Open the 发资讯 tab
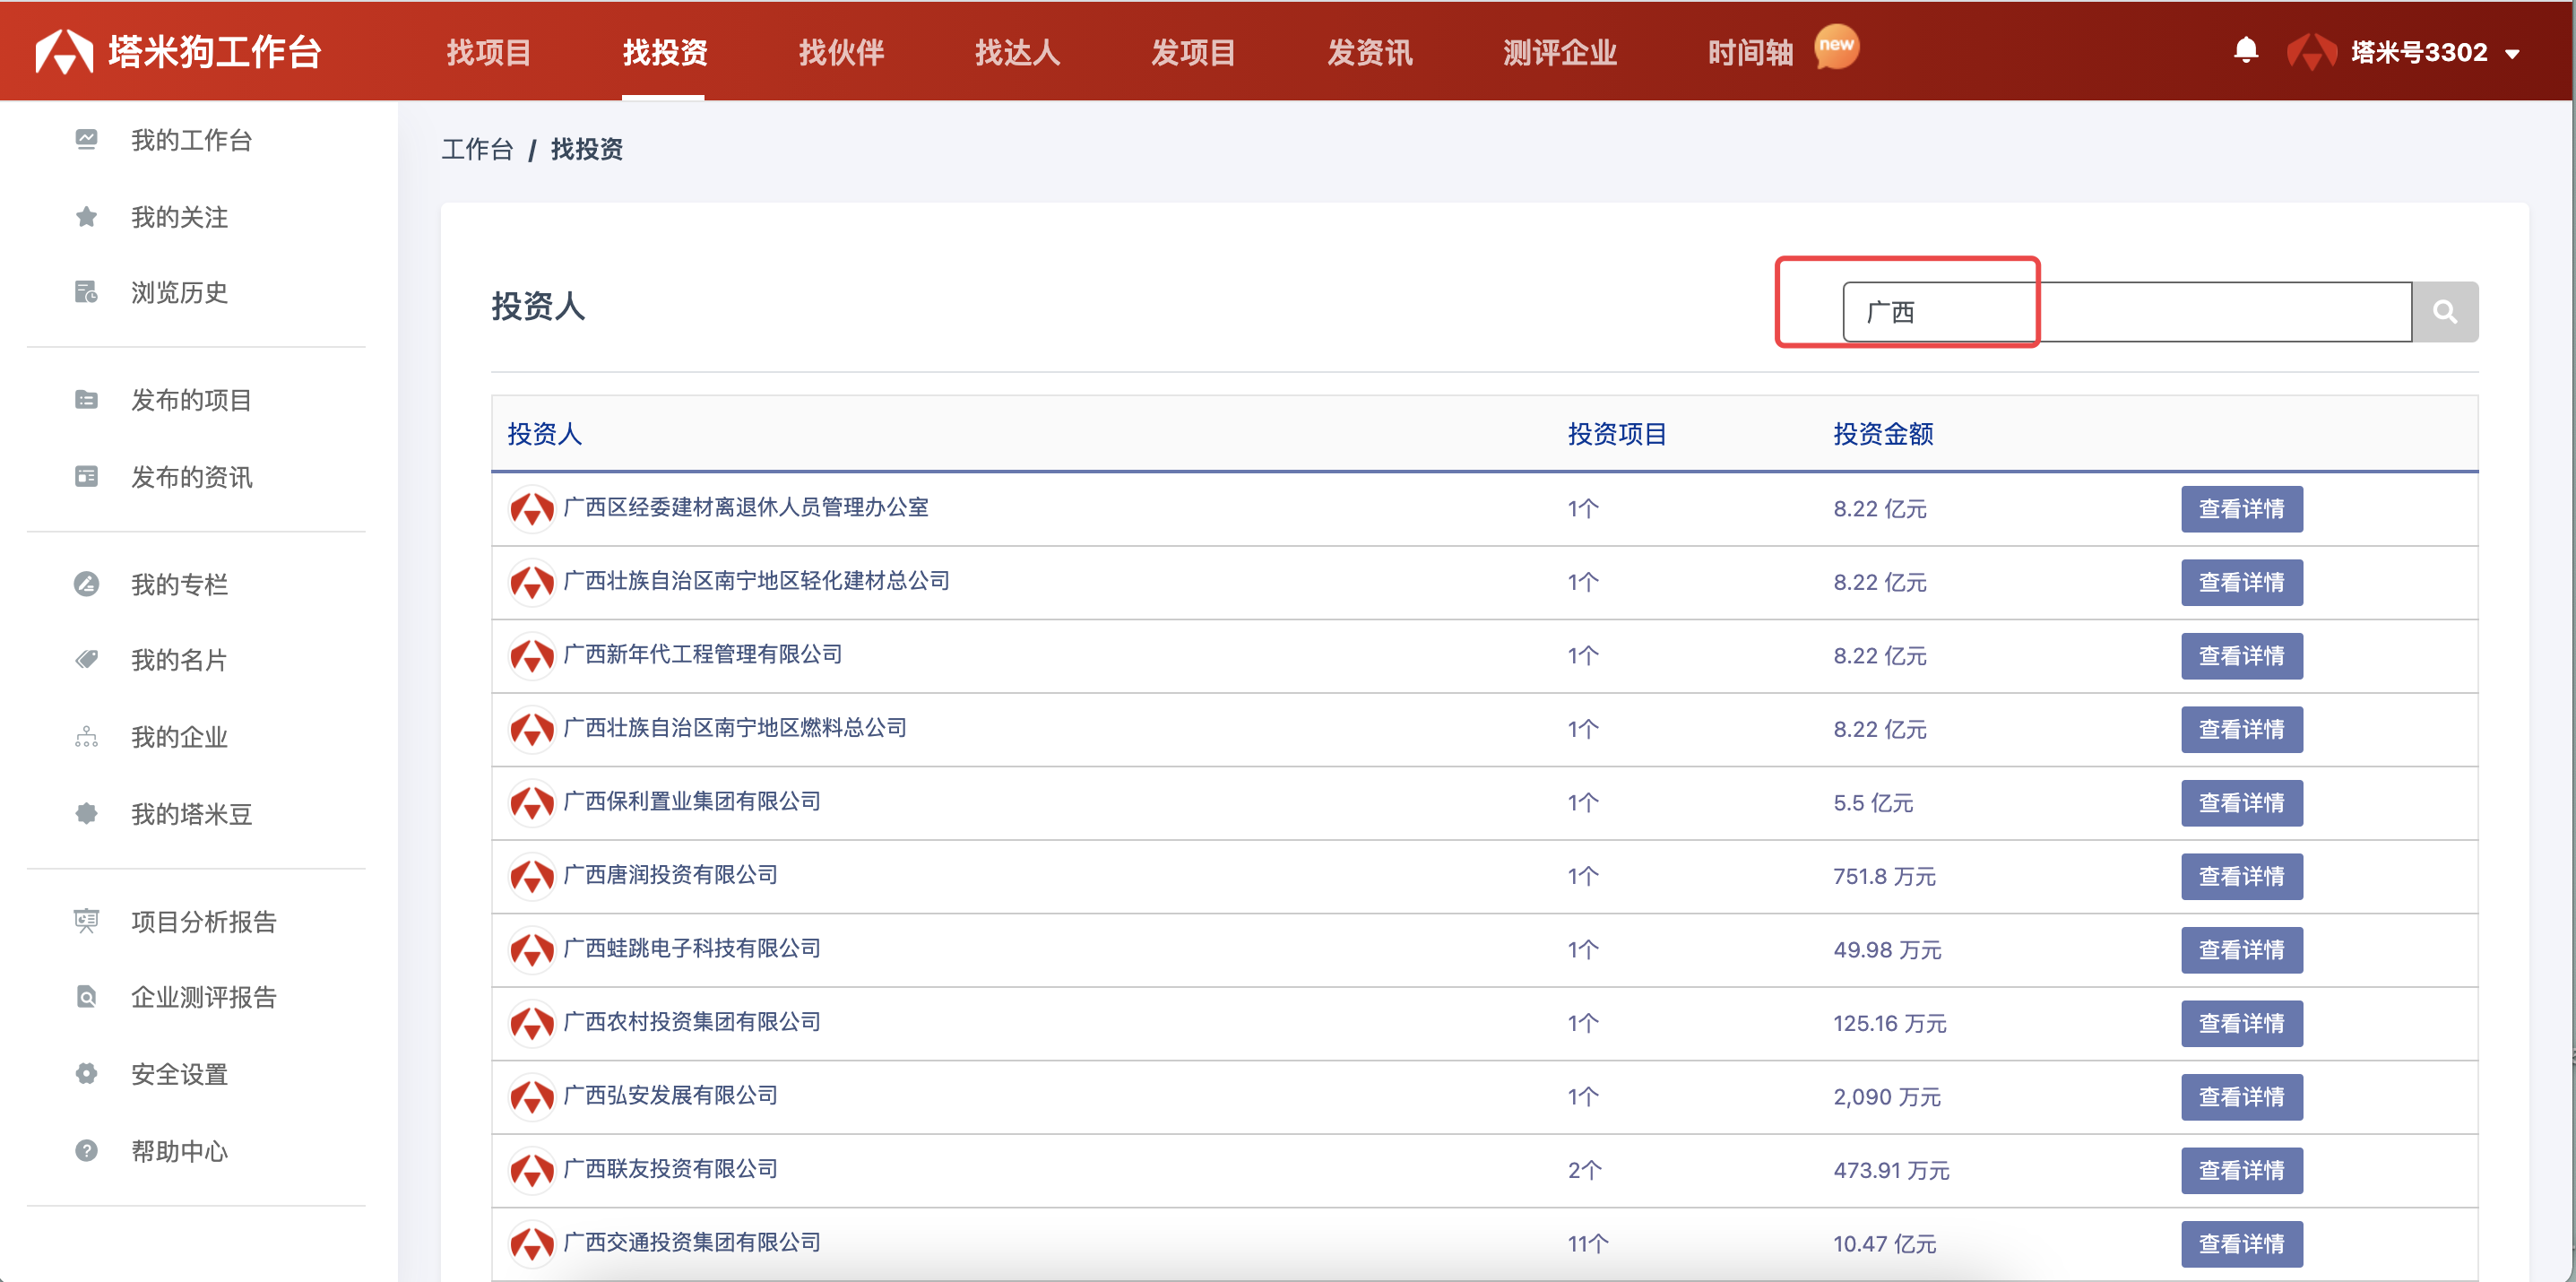This screenshot has width=2576, height=1282. point(1369,52)
